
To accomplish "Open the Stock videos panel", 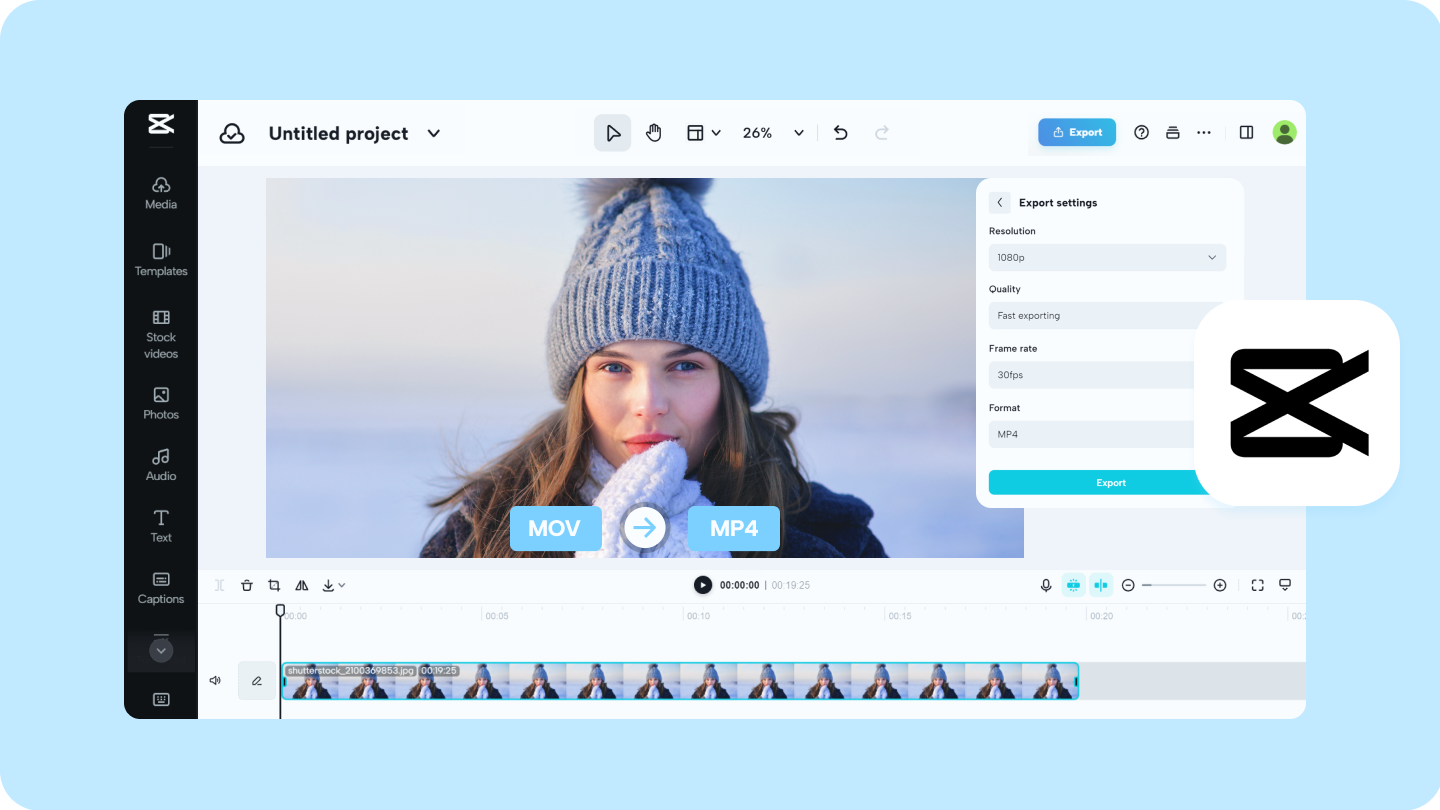I will [x=160, y=330].
